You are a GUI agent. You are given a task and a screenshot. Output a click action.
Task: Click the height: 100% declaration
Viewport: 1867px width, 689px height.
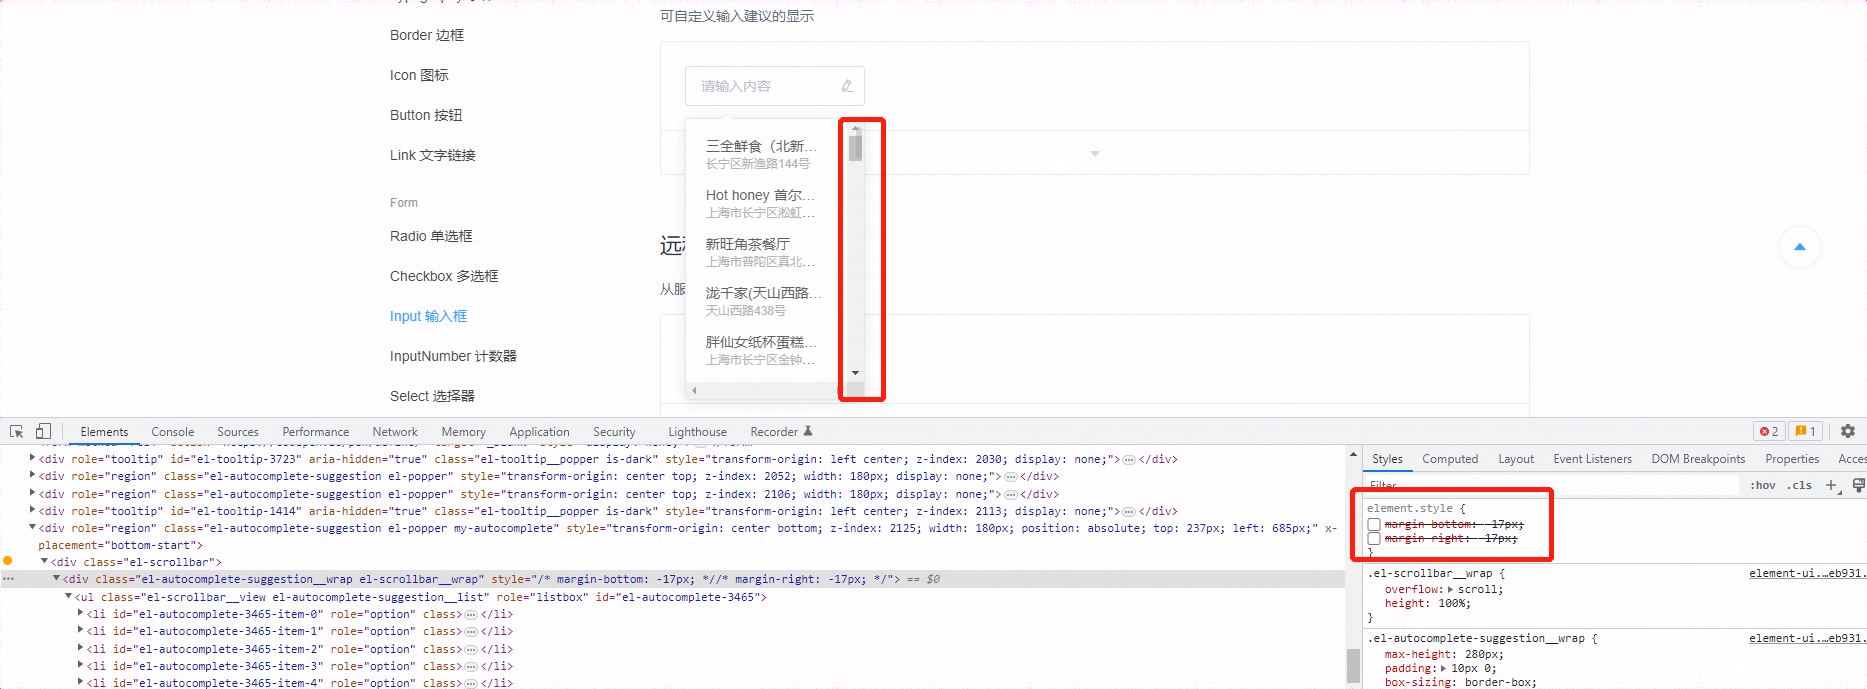coord(1427,603)
